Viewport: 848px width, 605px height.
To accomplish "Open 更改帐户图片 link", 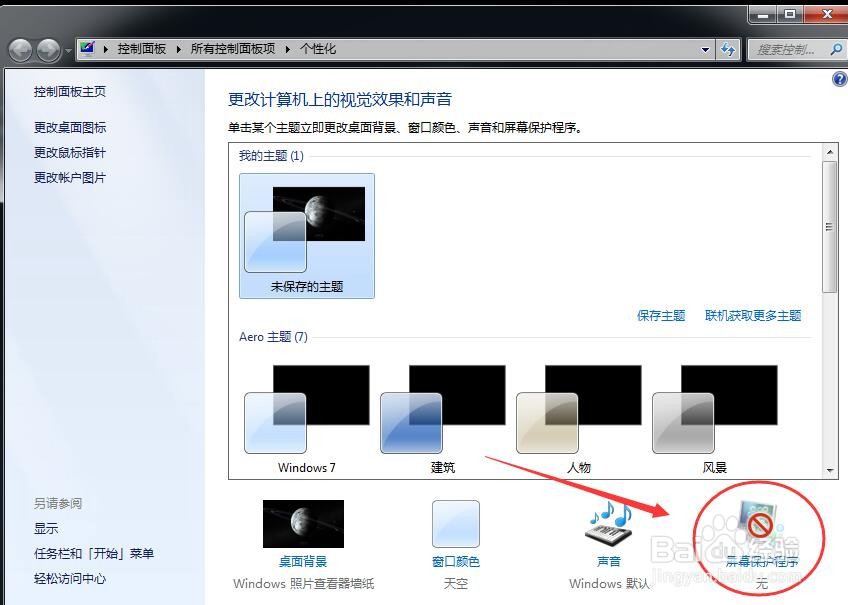I will 70,177.
